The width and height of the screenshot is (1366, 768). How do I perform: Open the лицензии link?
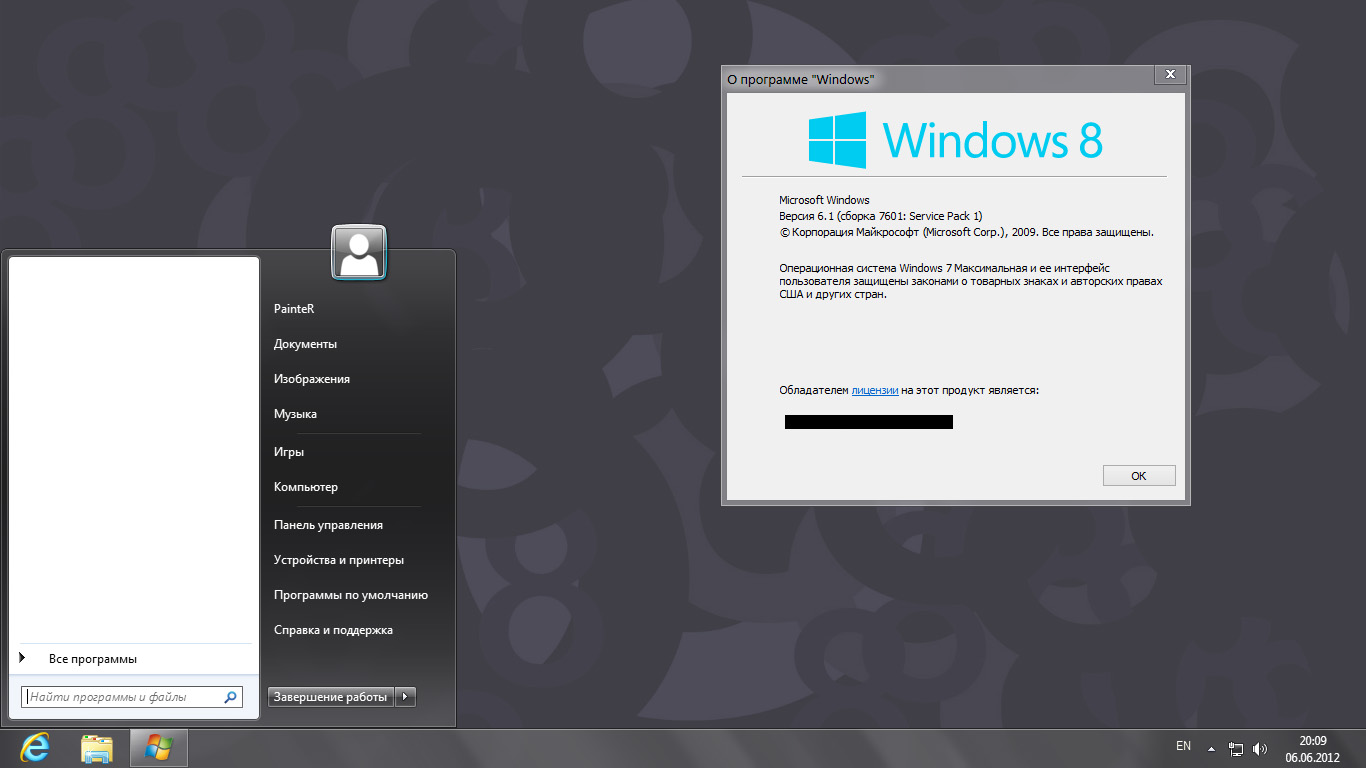(x=875, y=390)
